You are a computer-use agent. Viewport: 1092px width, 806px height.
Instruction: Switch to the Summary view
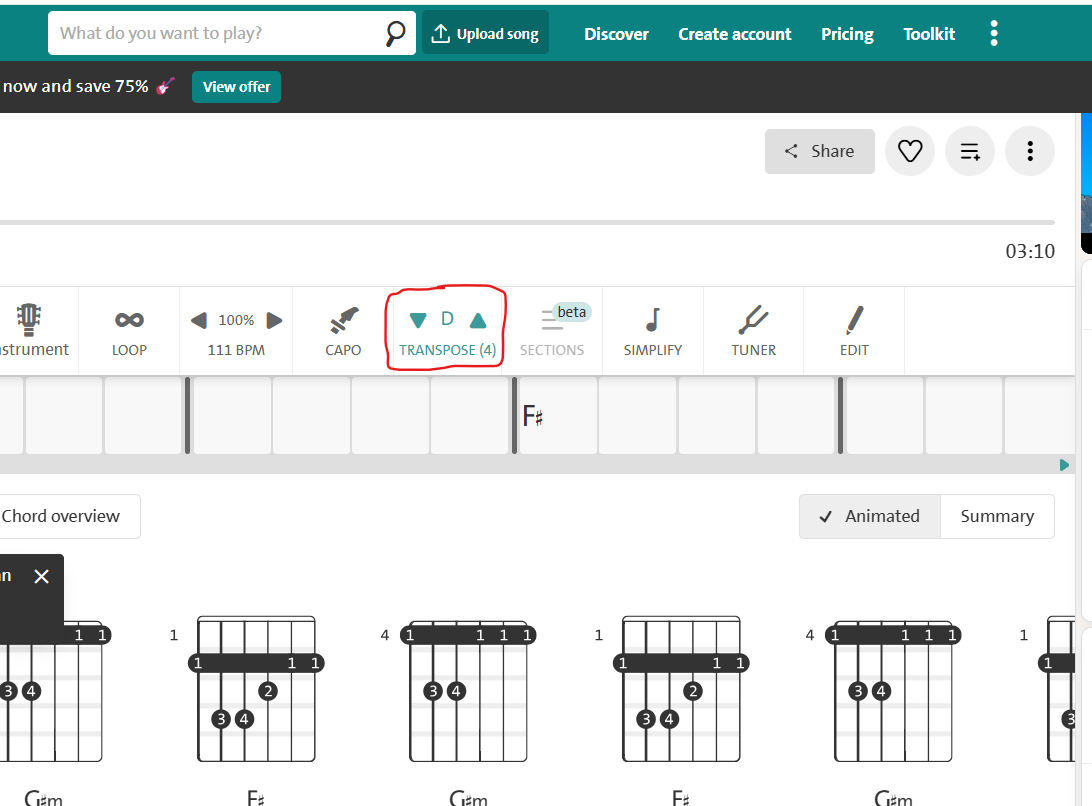pos(996,516)
